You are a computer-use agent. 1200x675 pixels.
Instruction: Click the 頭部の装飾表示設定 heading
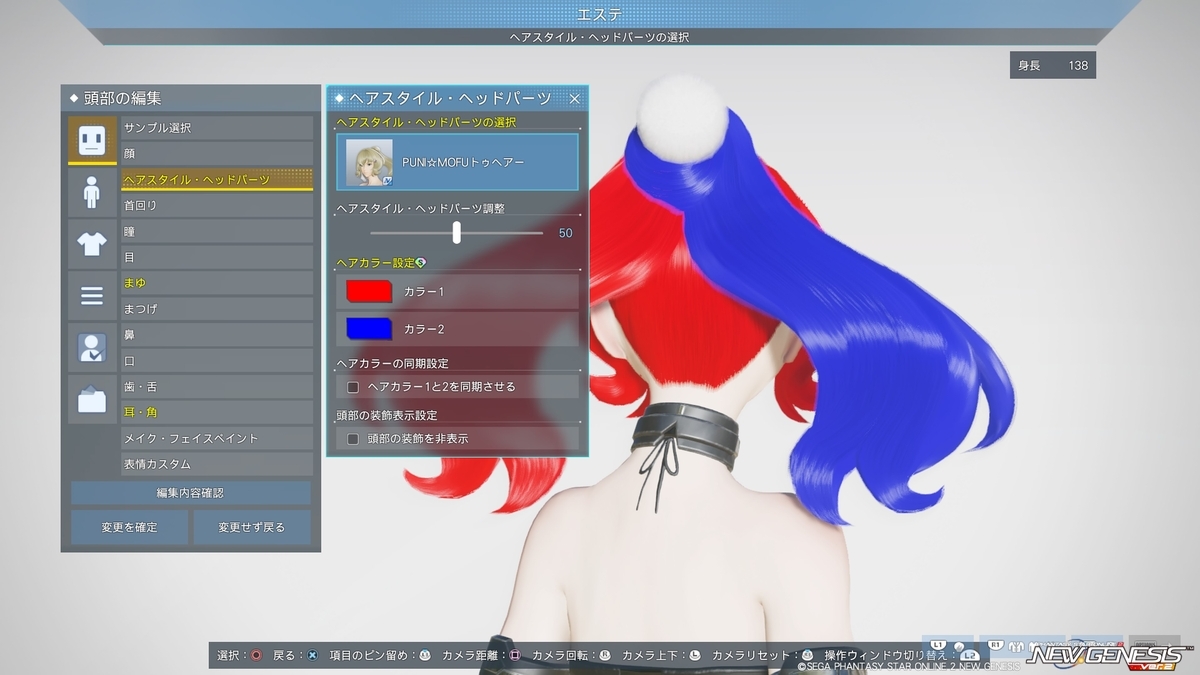tap(386, 415)
